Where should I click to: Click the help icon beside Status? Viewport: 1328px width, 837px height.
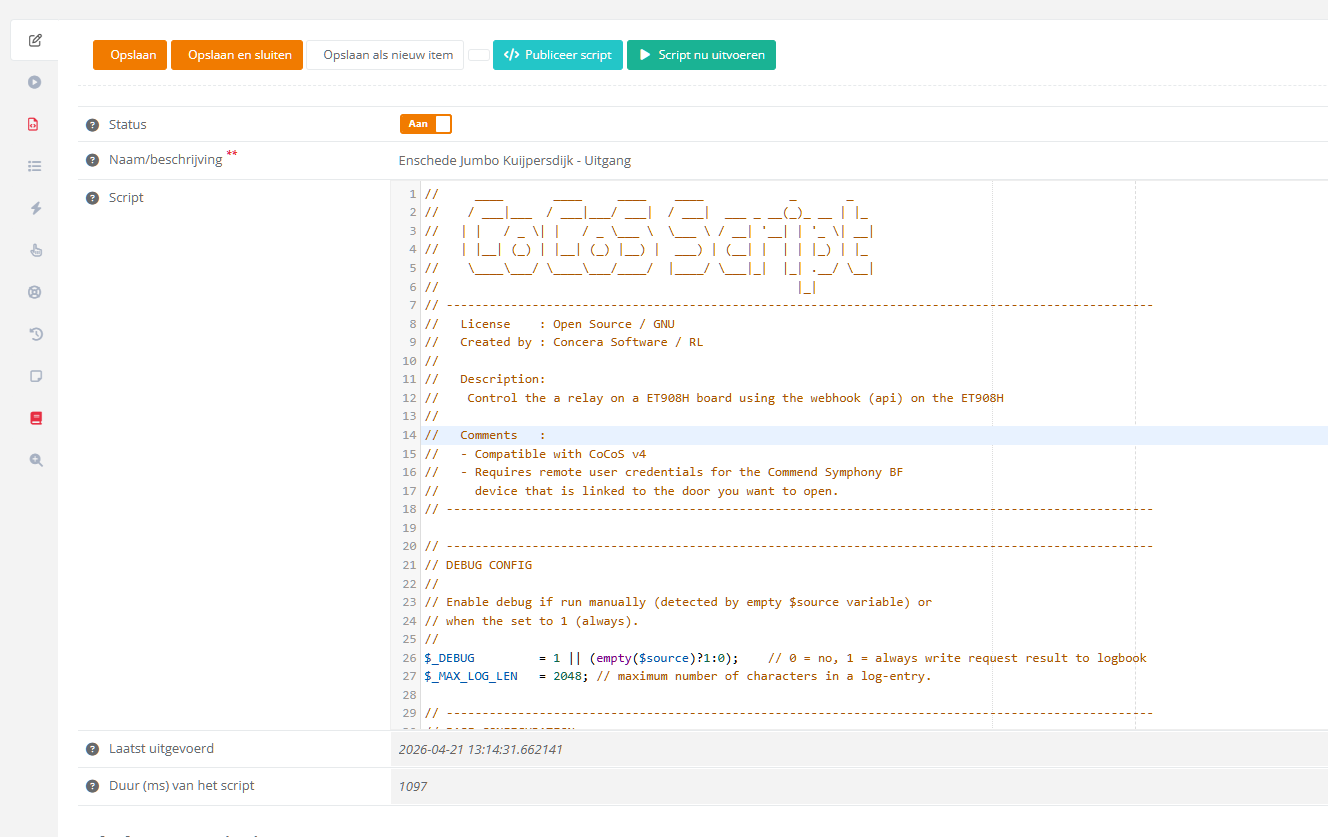[92, 125]
